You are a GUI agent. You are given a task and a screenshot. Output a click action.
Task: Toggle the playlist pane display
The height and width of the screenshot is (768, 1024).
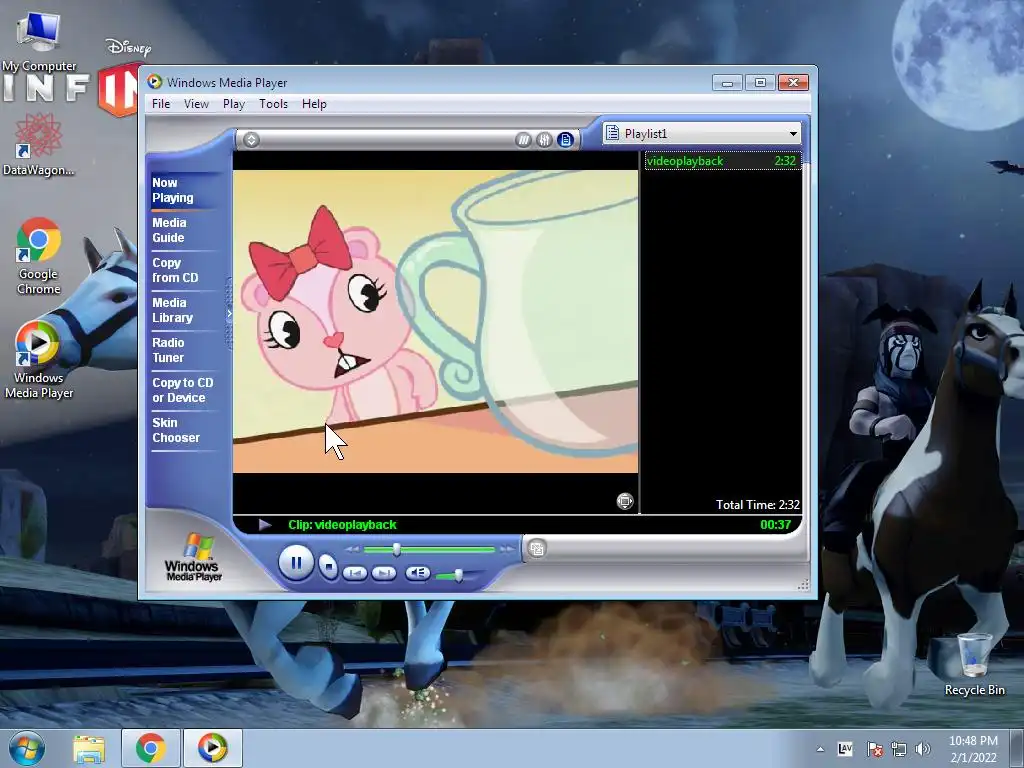click(566, 140)
